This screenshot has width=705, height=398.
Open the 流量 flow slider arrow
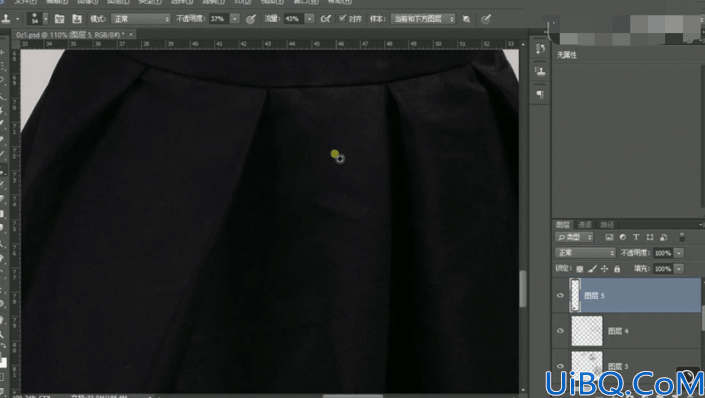[x=310, y=19]
